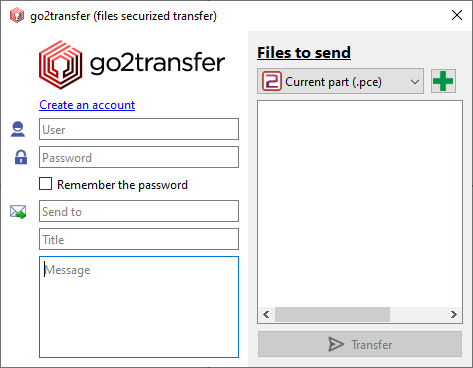Viewport: 473px width, 368px height.
Task: Click the user silhouette icon
Action: click(18, 129)
